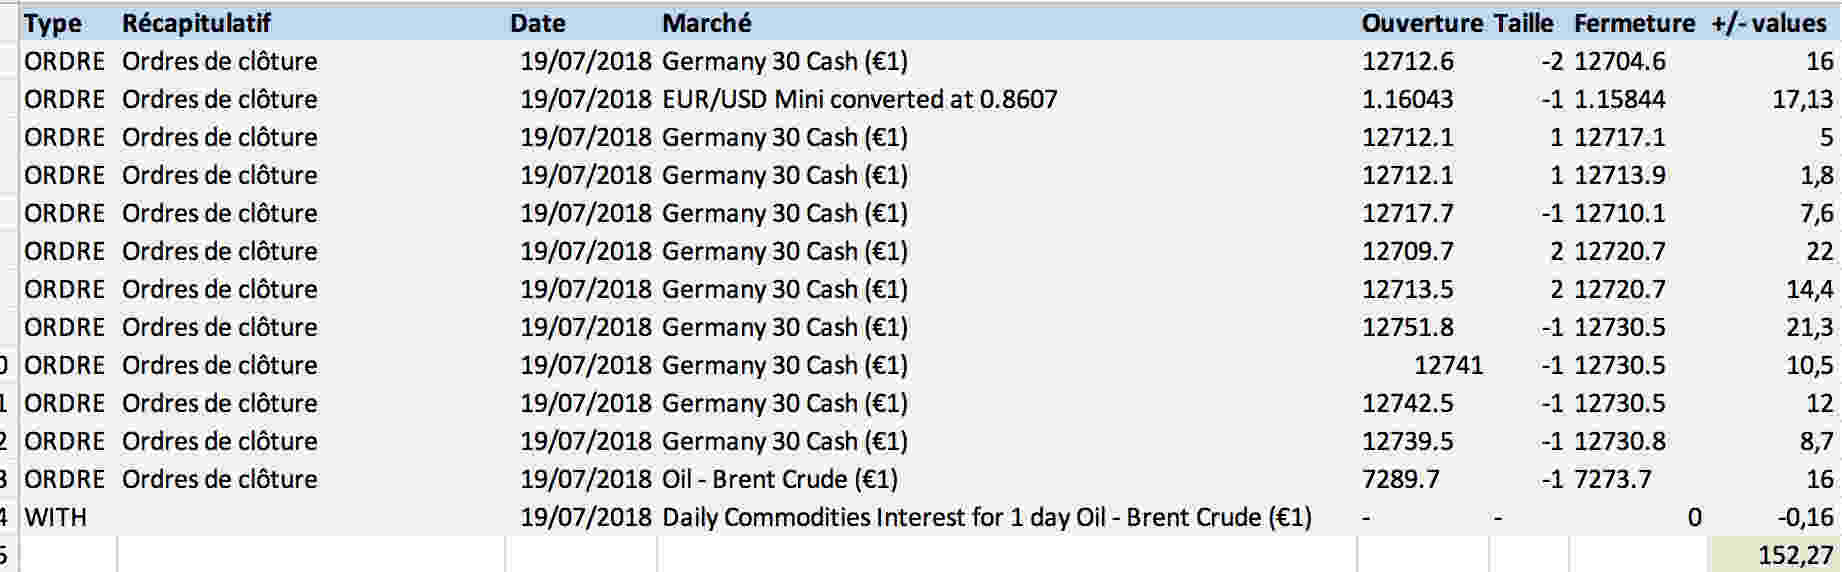Click the closing price 7273.7
Screen dimensions: 1842x572
pos(1613,479)
